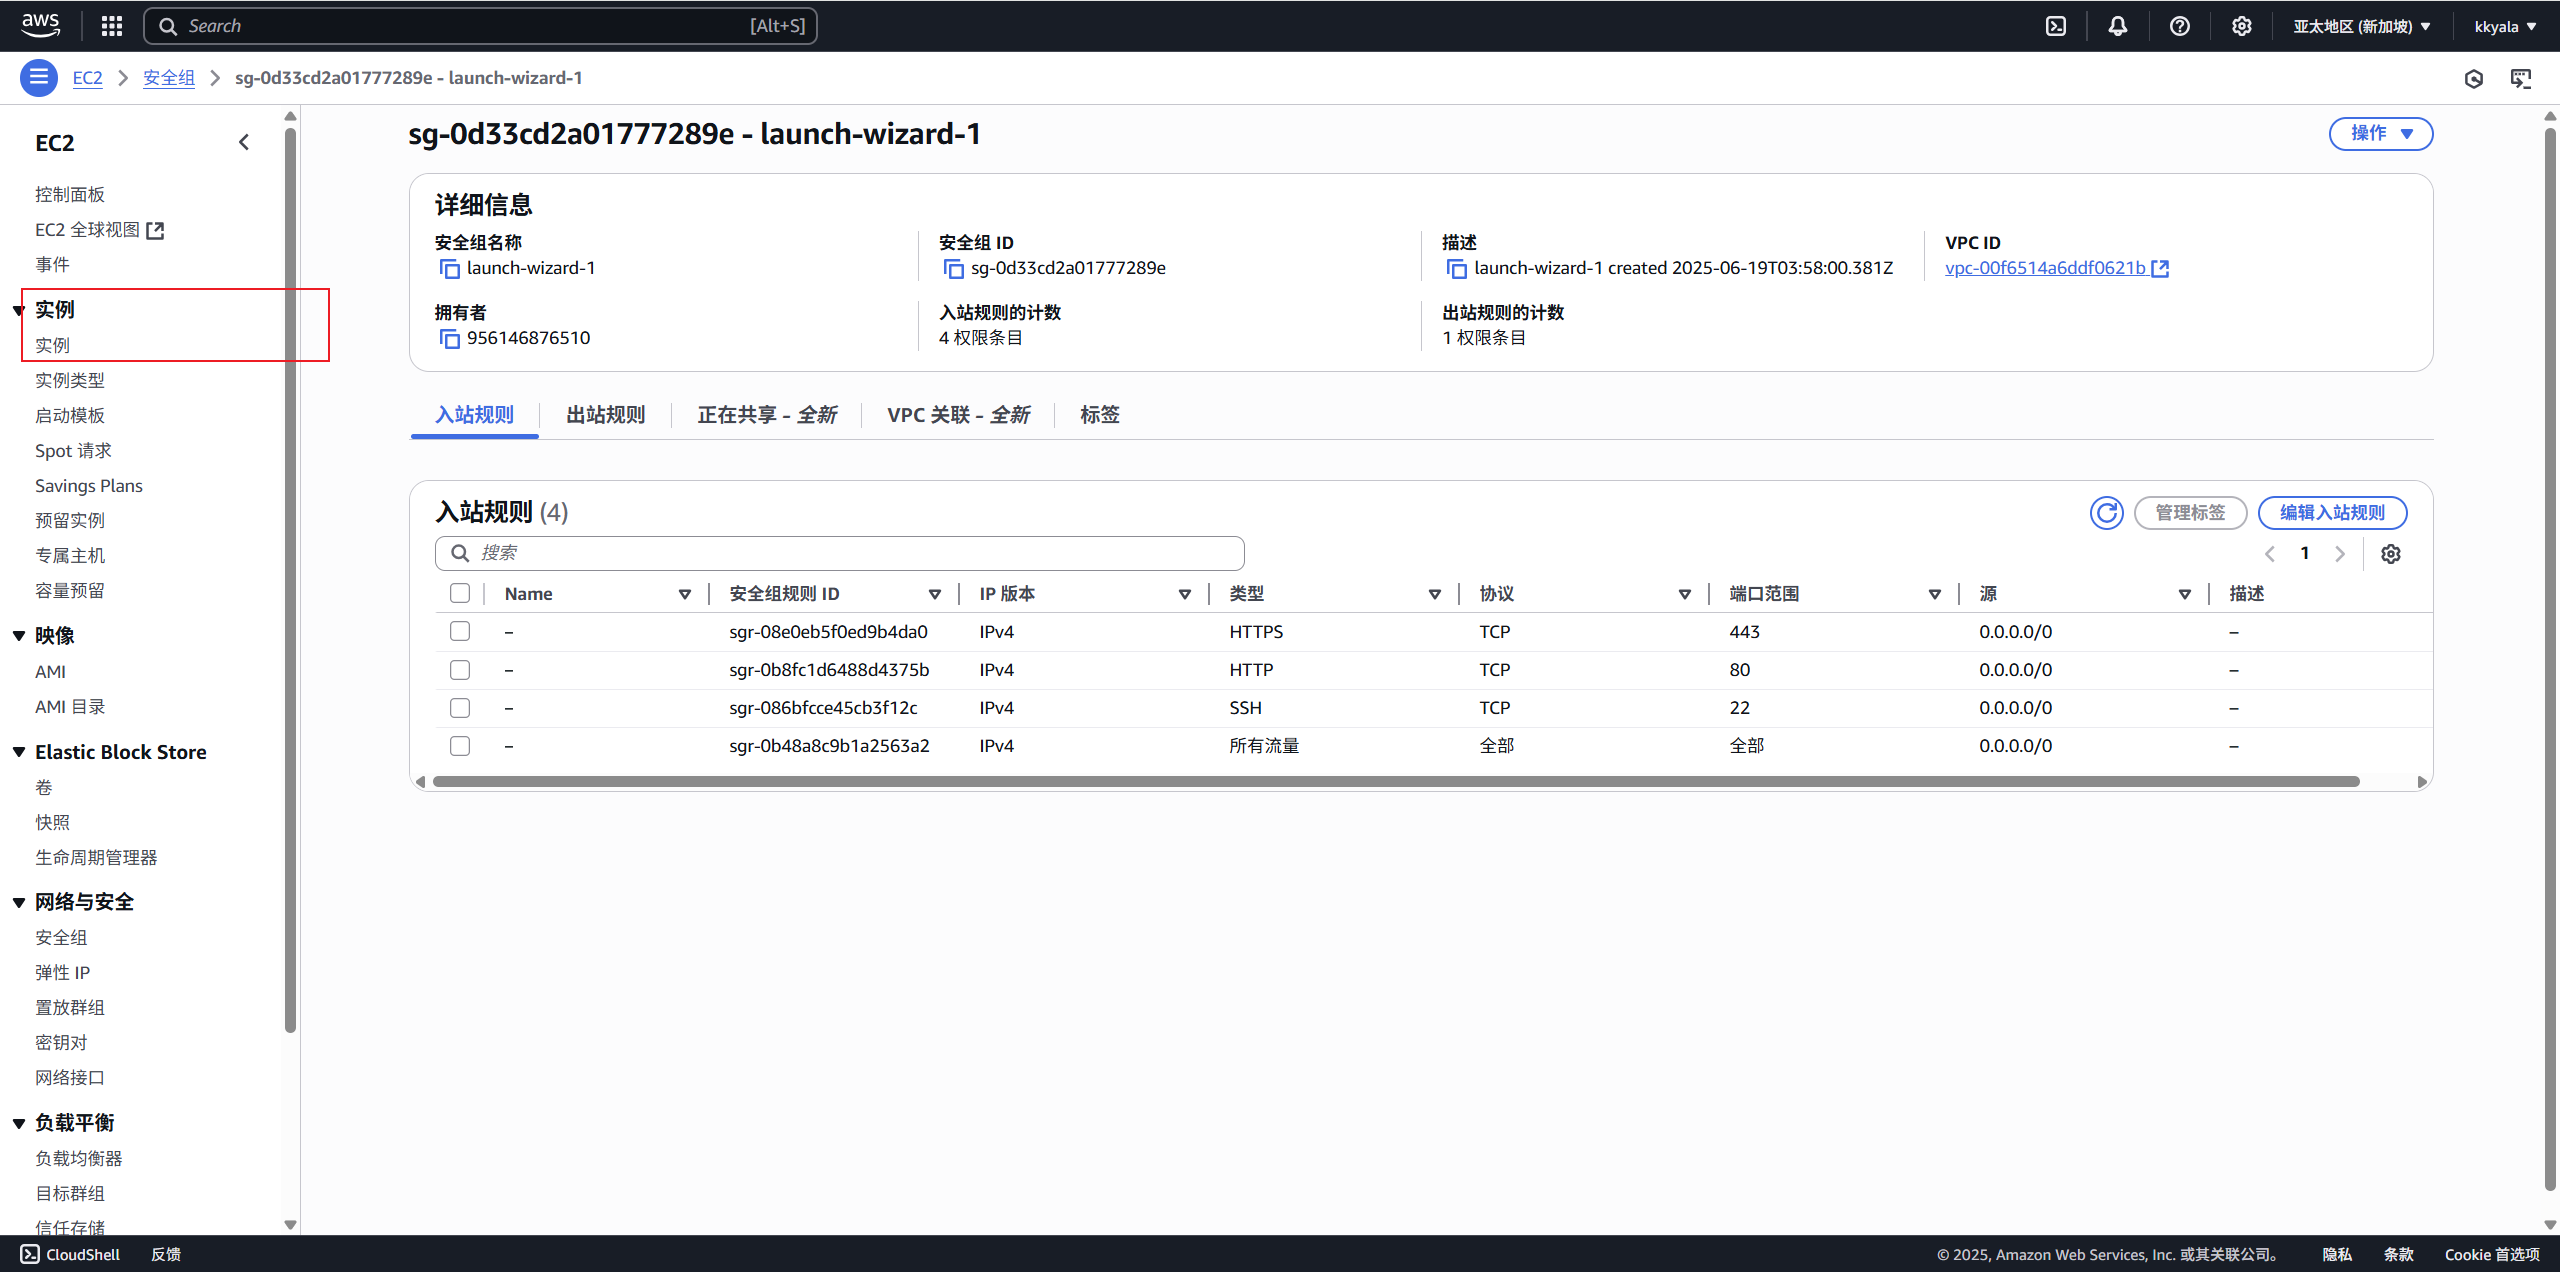Screen dimensions: 2560x1272
Task: Check the SSH port 22 rule
Action: click(x=460, y=707)
